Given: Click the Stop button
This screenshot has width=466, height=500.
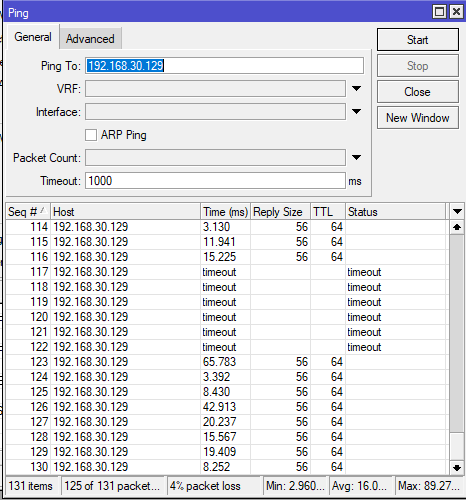Looking at the screenshot, I should [418, 66].
